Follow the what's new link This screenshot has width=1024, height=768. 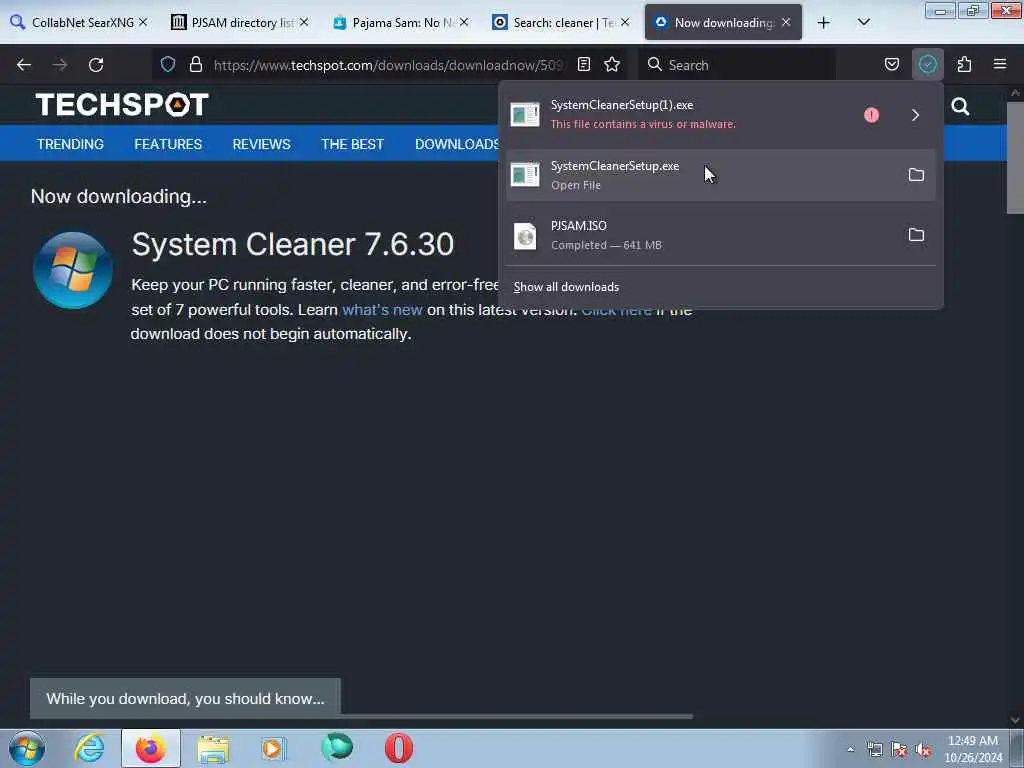382,310
